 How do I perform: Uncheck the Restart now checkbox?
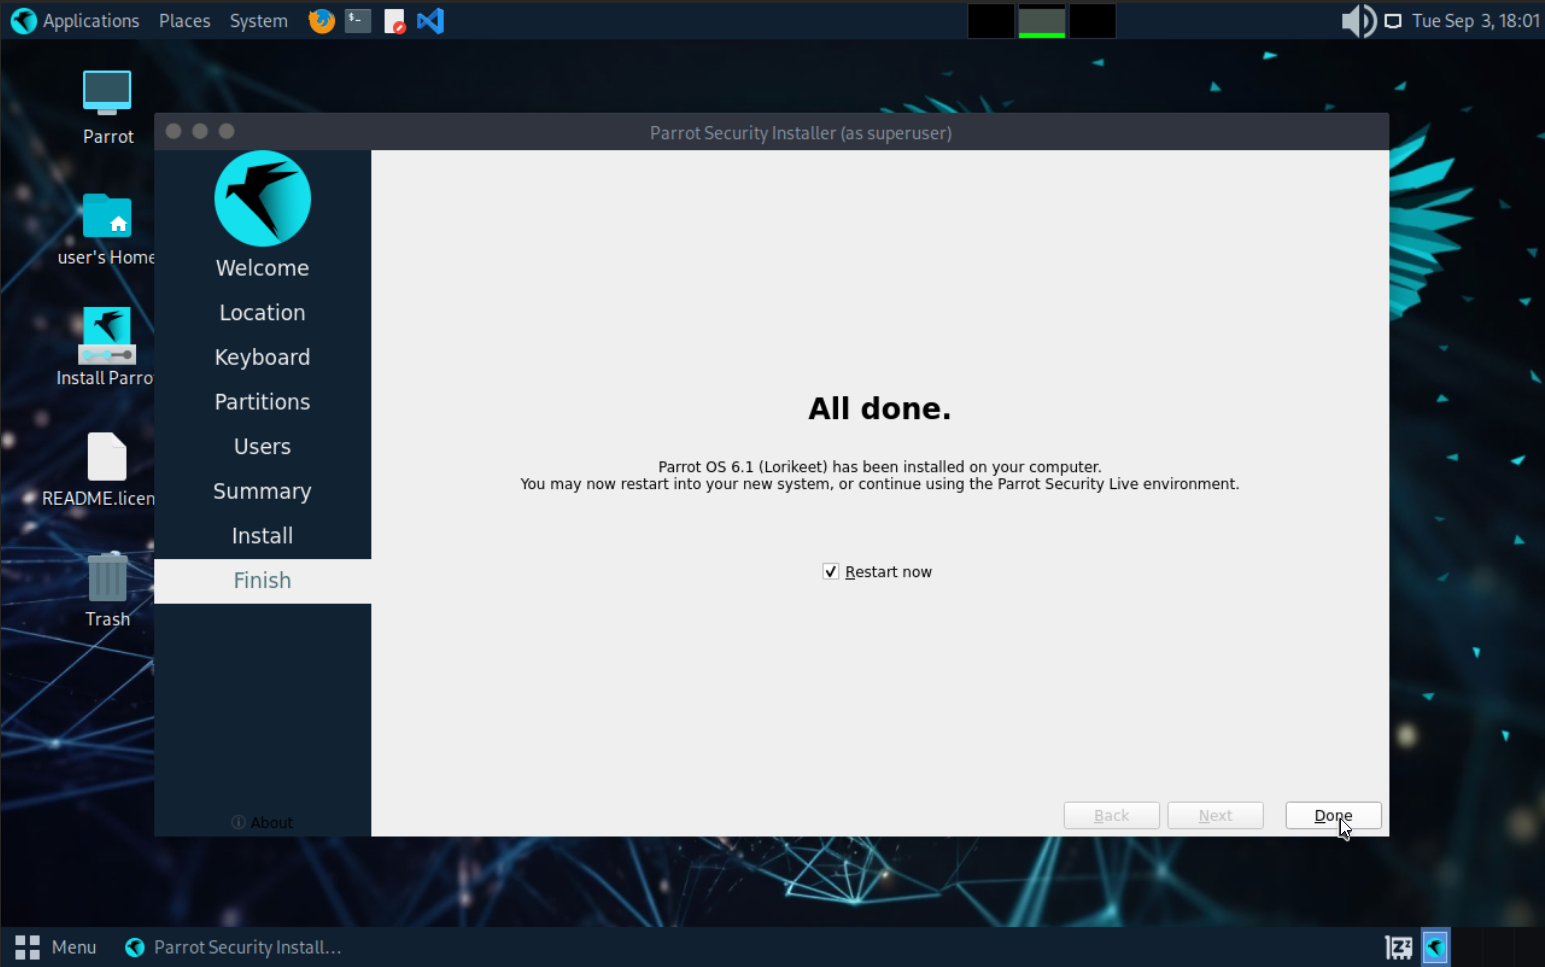click(x=831, y=572)
